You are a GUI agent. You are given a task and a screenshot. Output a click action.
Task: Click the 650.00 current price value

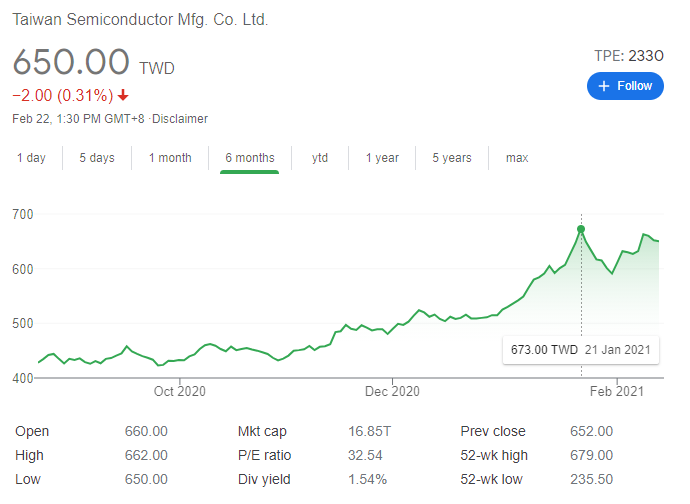tap(71, 62)
